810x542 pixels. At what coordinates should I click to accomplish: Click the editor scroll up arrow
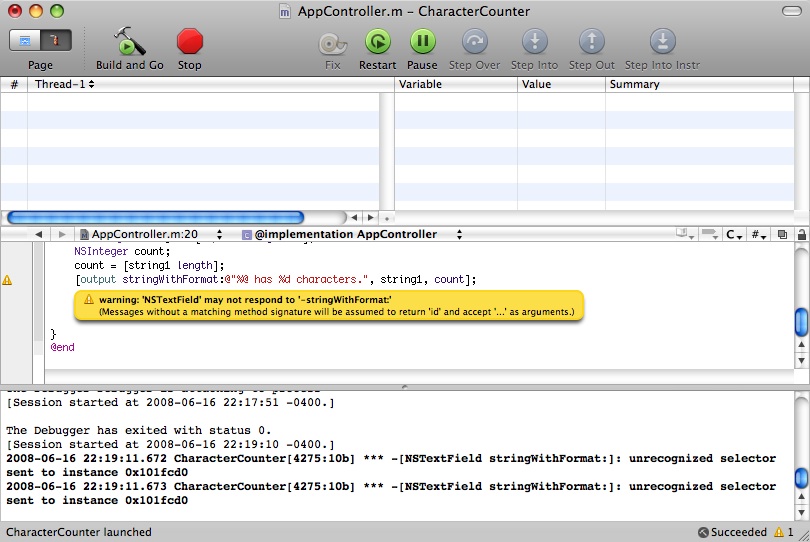[x=801, y=344]
